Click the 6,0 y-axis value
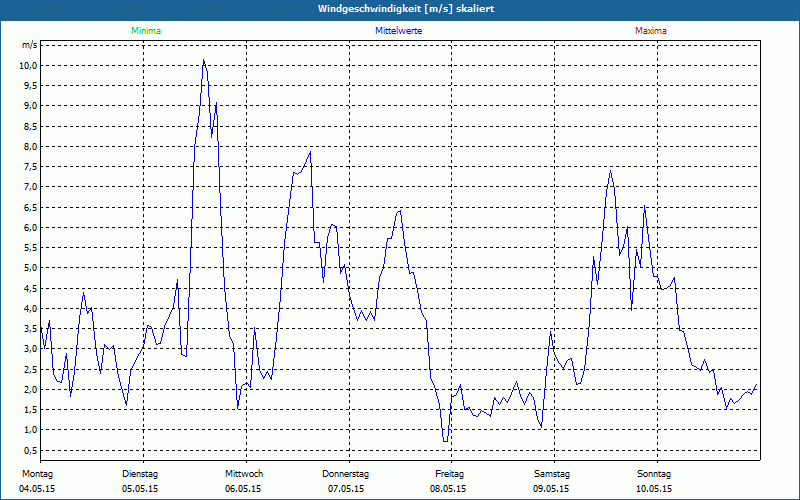Image resolution: width=800 pixels, height=500 pixels. (31, 228)
